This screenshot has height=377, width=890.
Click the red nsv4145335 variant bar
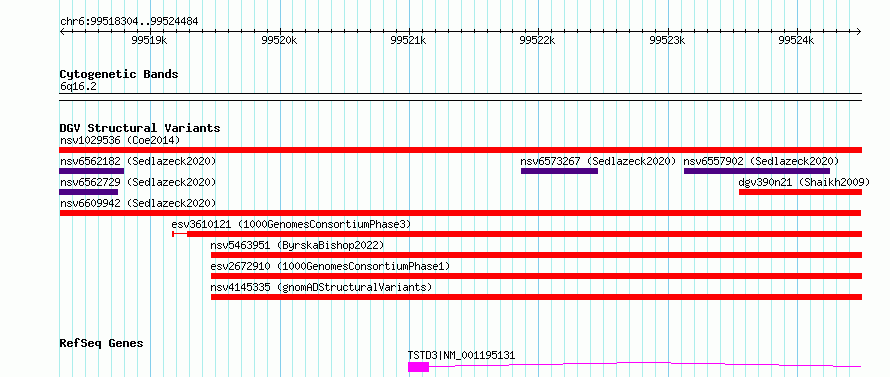tap(536, 297)
